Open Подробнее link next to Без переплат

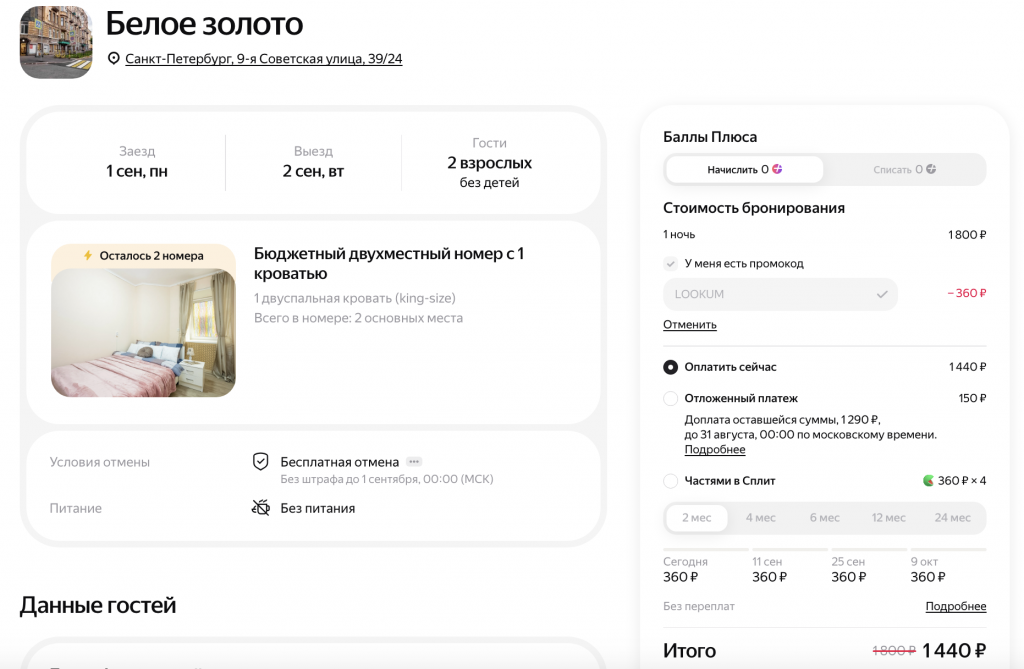click(x=955, y=606)
